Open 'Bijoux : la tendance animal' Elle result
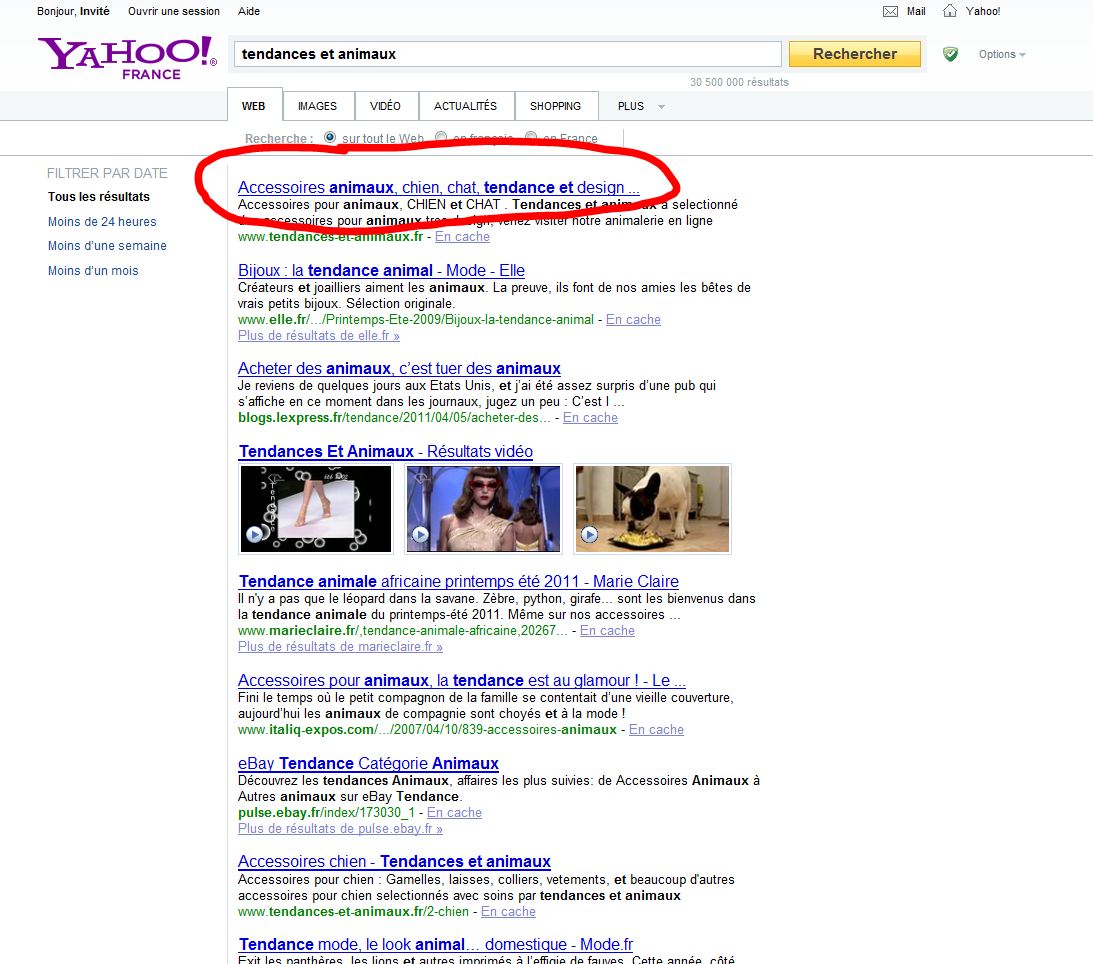 tap(381, 270)
